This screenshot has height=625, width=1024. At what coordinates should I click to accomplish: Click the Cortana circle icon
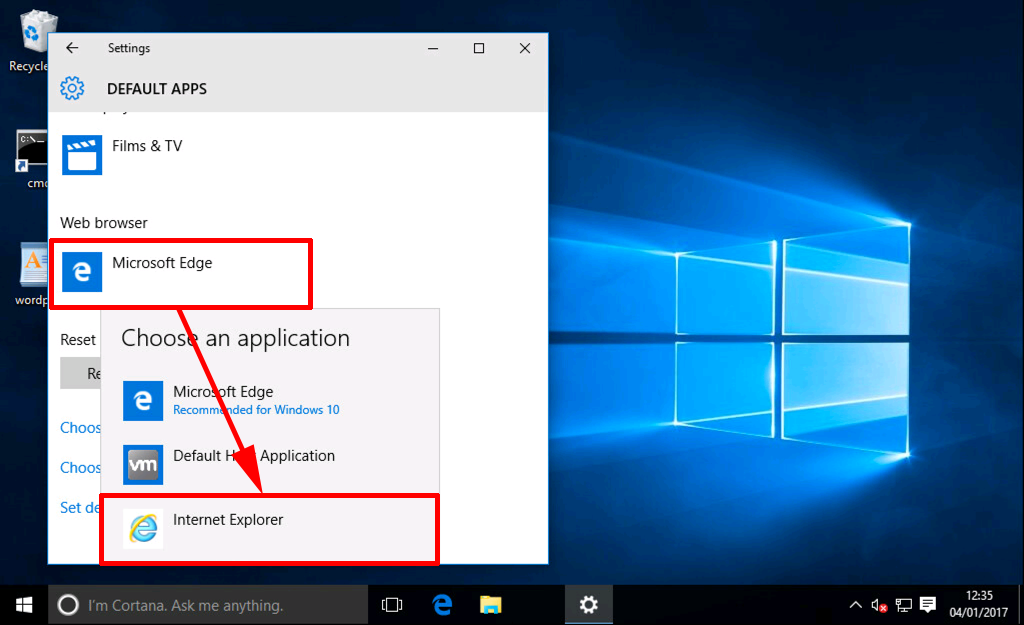[68, 605]
